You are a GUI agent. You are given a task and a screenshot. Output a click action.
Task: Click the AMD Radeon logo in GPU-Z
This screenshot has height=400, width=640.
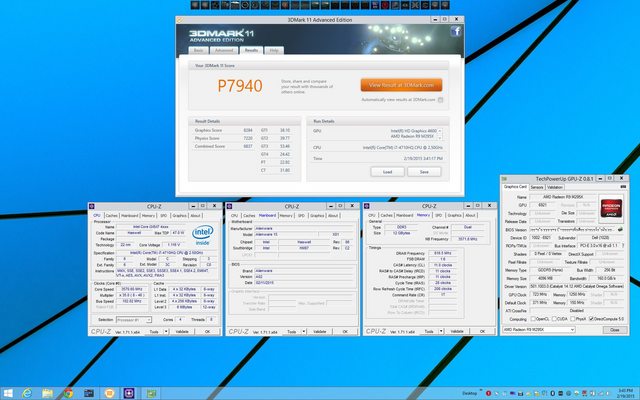click(611, 208)
